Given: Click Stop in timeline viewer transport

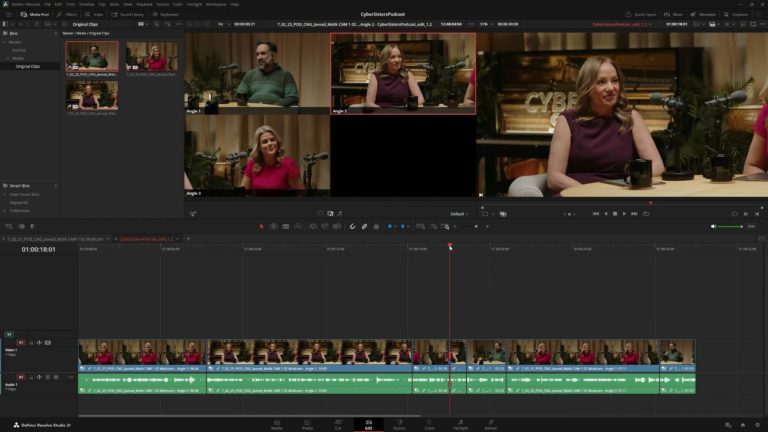Looking at the screenshot, I should 615,214.
